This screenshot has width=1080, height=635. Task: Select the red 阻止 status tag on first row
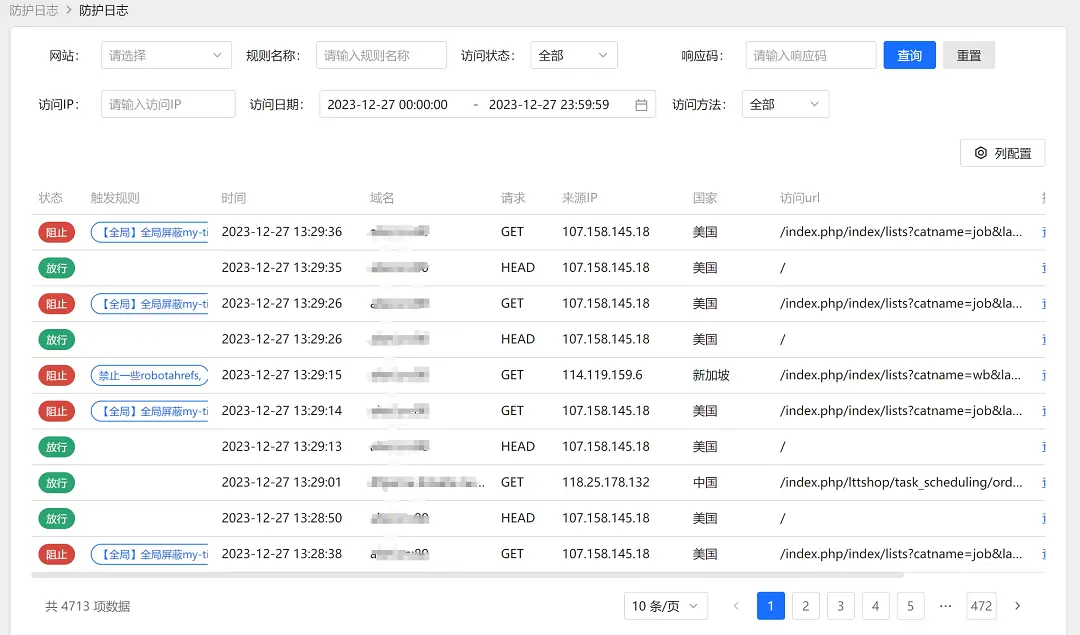pyautogui.click(x=55, y=232)
